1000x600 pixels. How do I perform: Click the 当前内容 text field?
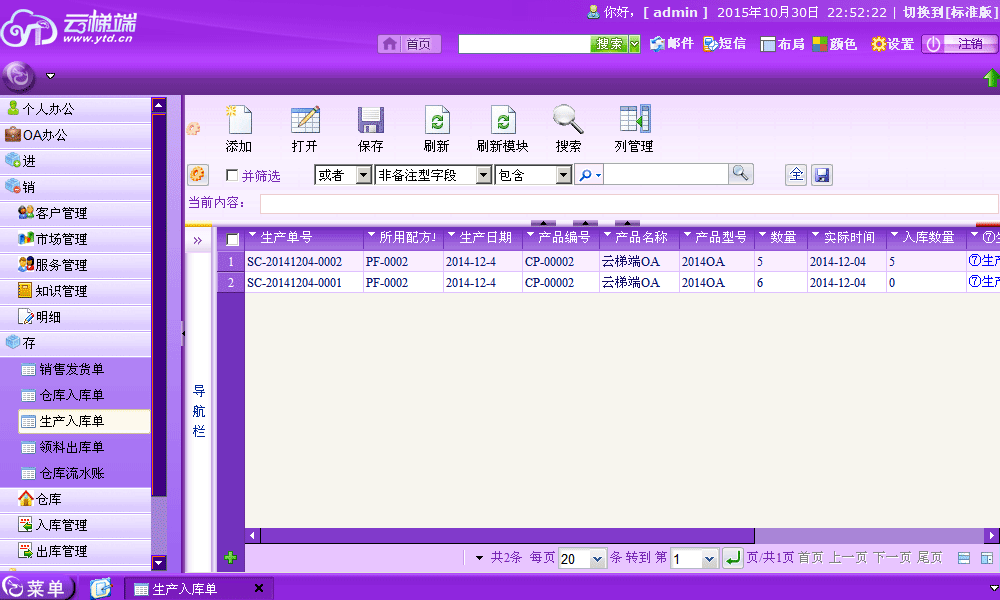629,203
